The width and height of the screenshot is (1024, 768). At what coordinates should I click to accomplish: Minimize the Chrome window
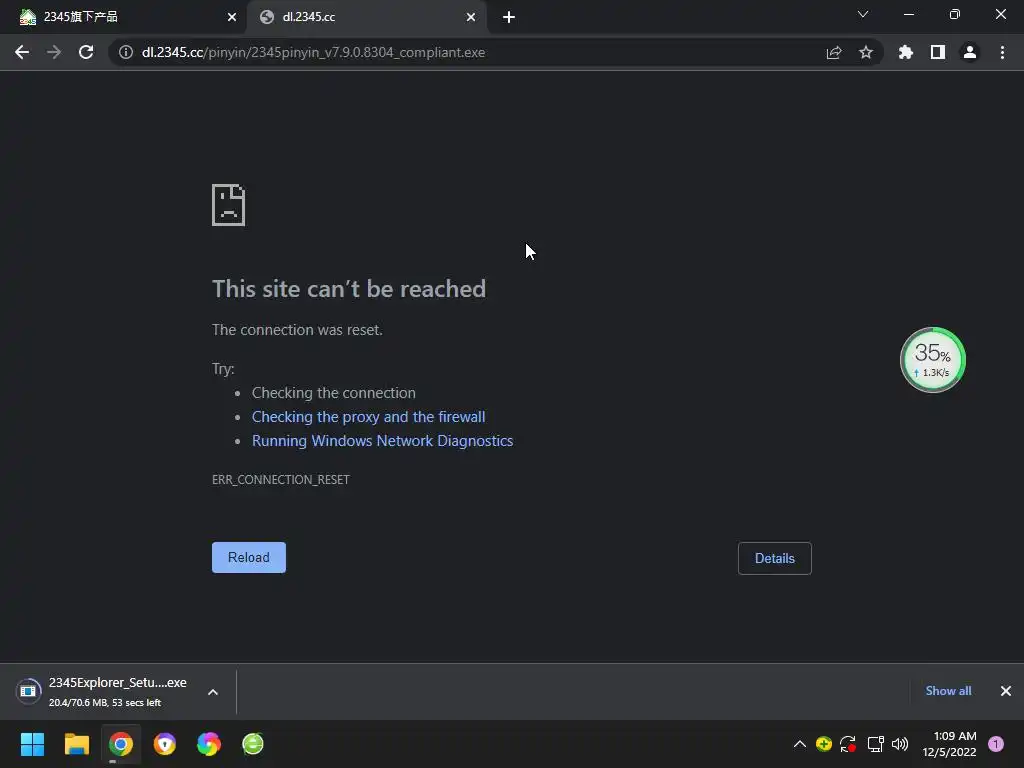pos(908,14)
